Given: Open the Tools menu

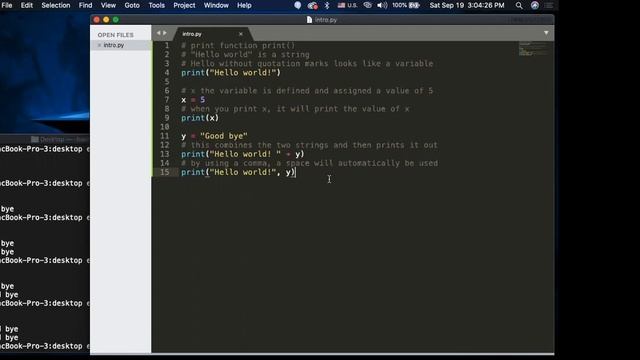Looking at the screenshot, I should pyautogui.click(x=156, y=5).
